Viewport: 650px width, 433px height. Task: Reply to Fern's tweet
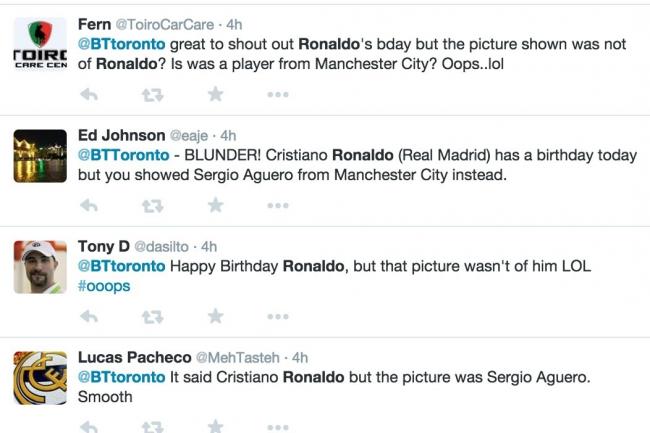coord(88,94)
